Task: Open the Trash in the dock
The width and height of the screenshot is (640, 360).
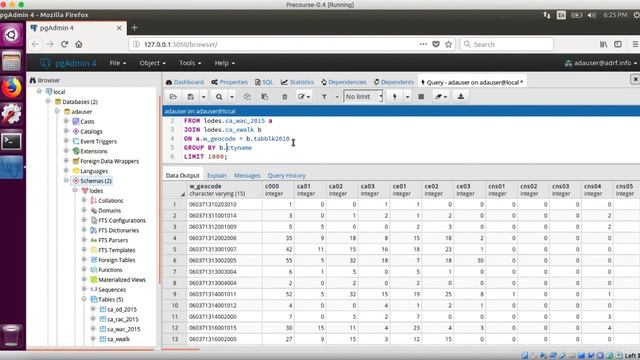Action: pos(11,335)
